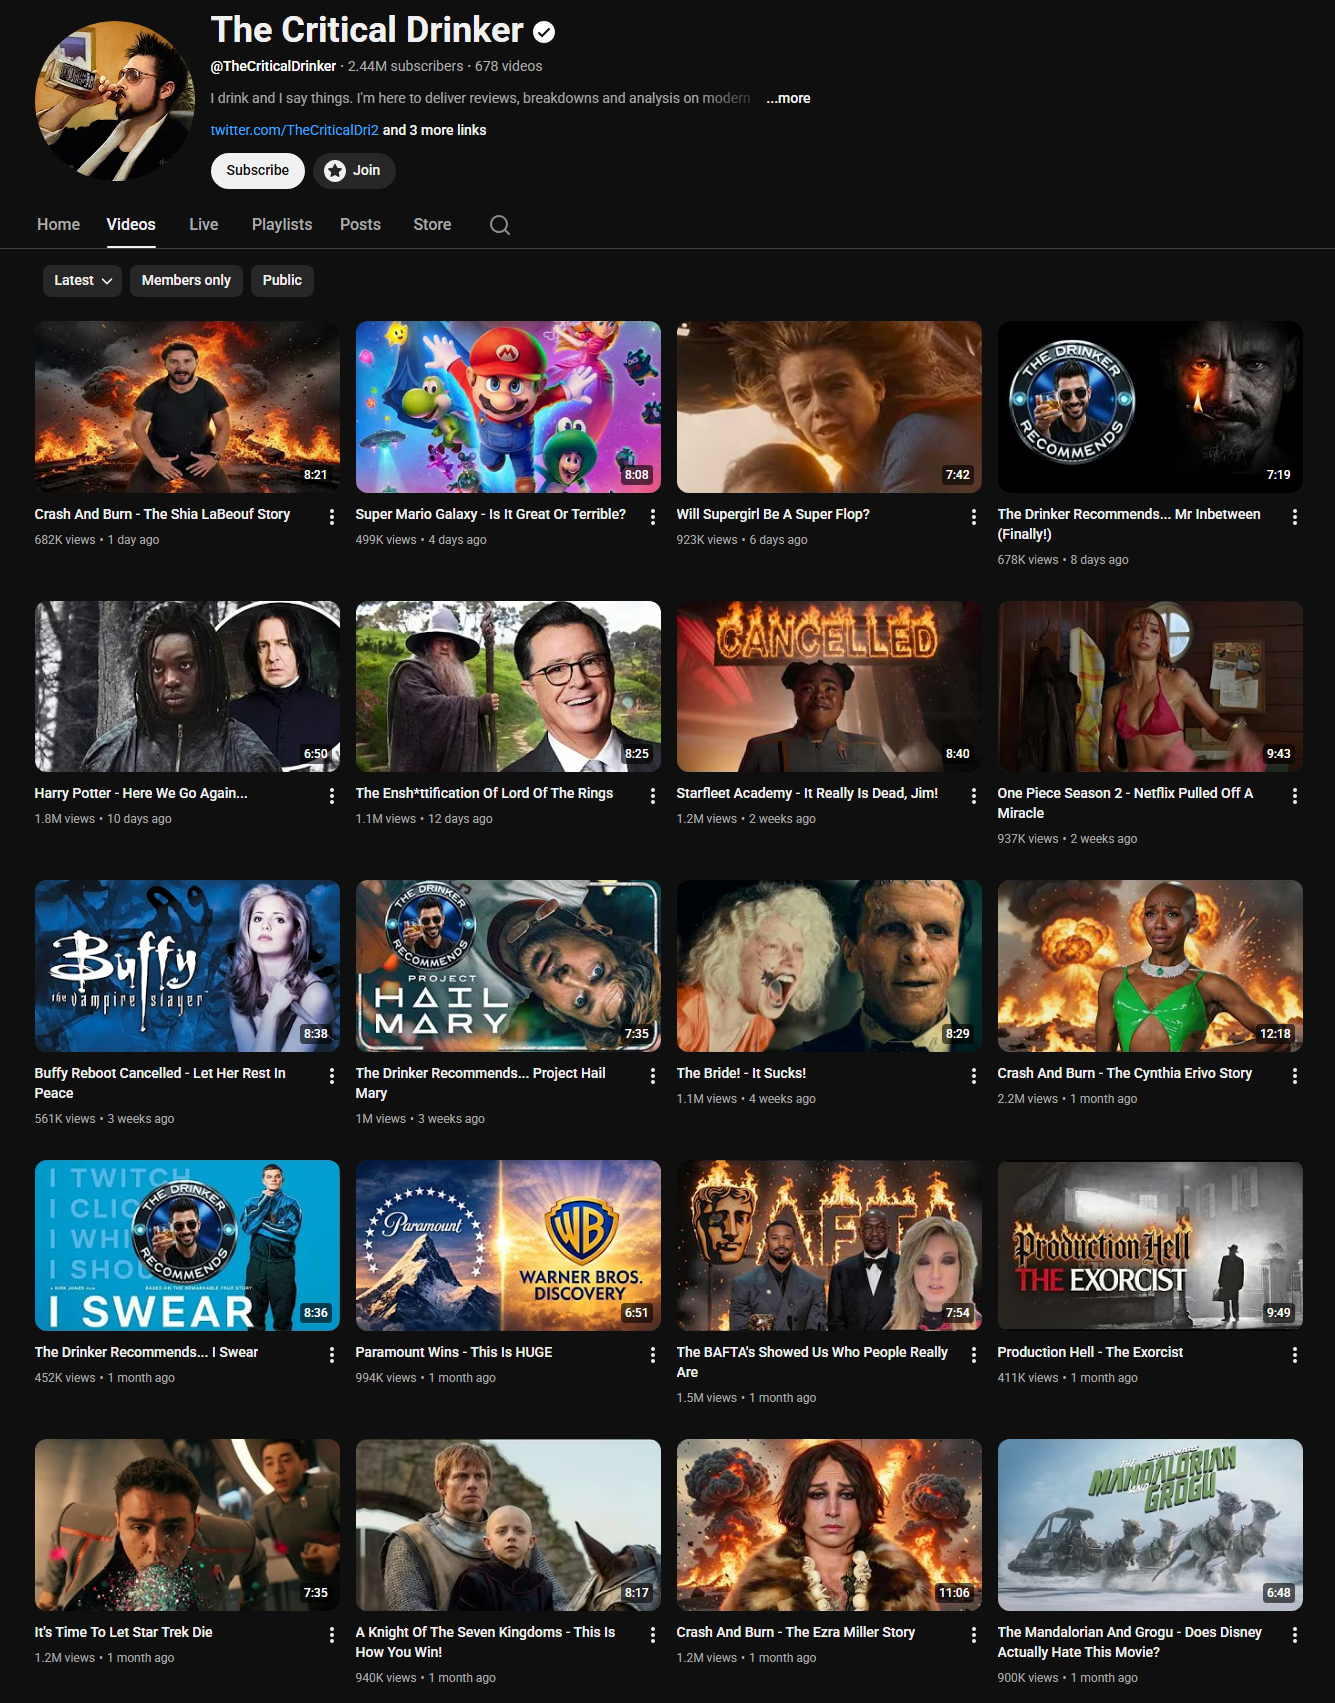
Task: Open options menu for BAFTA's video
Action: pyautogui.click(x=974, y=1354)
